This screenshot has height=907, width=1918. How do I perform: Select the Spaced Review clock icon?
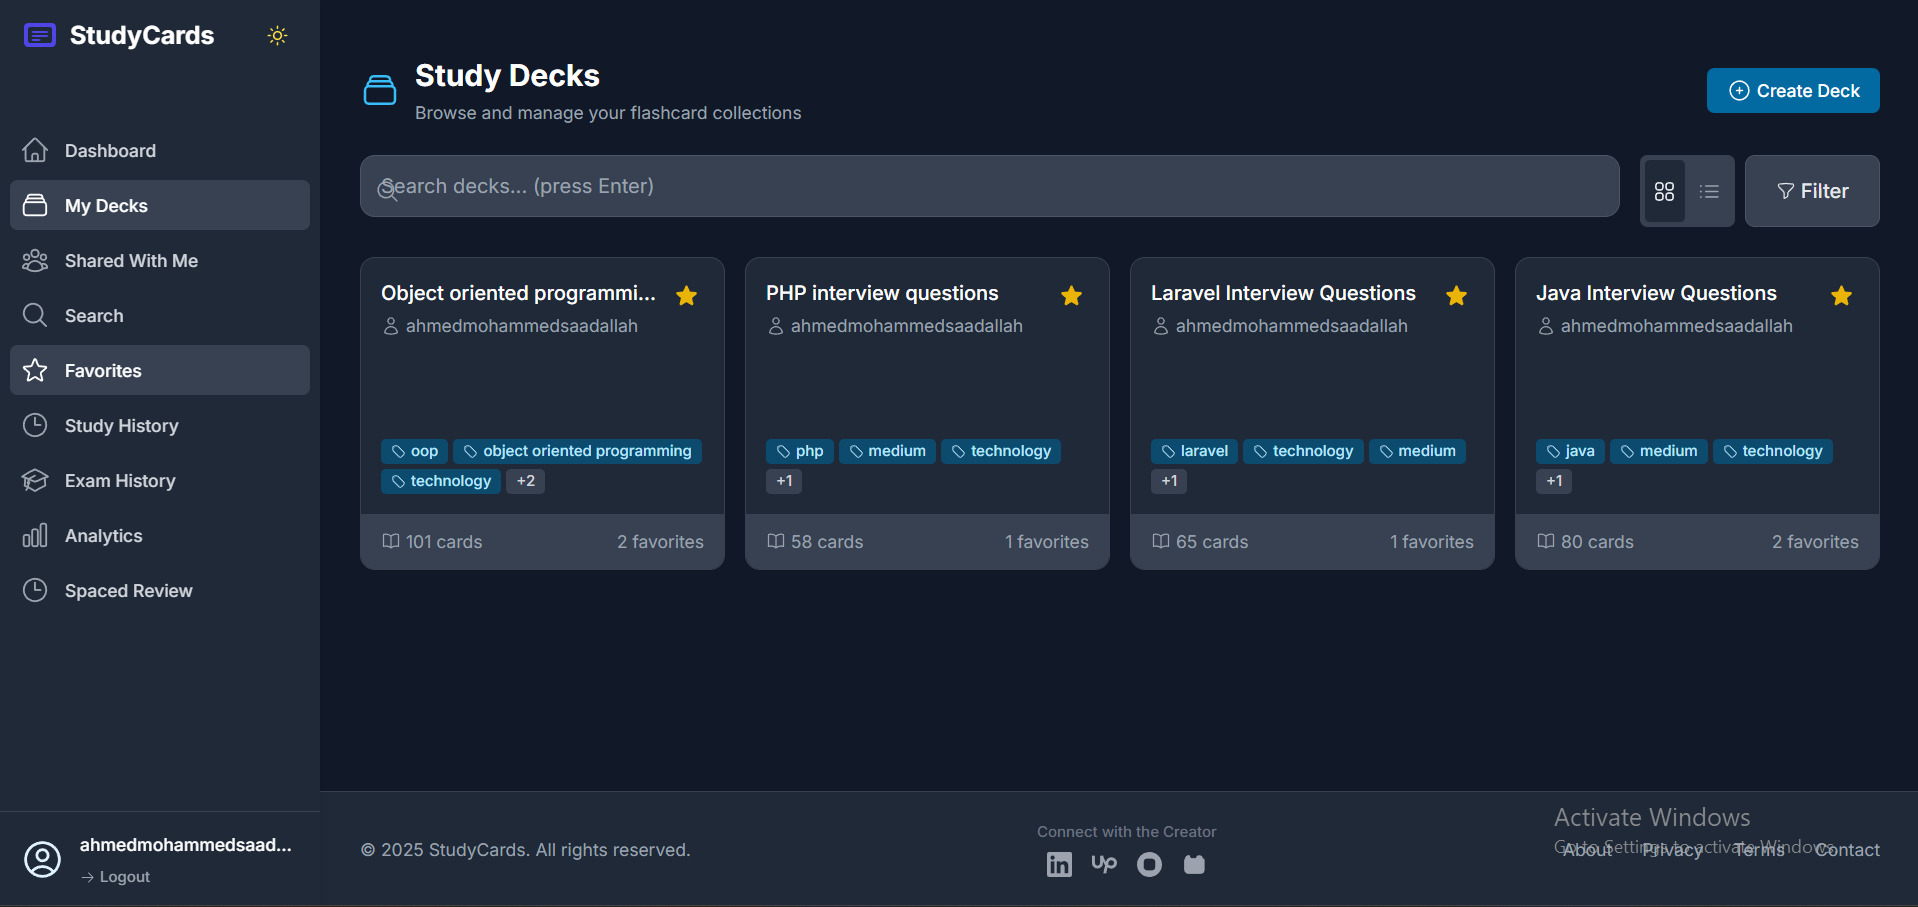click(35, 590)
